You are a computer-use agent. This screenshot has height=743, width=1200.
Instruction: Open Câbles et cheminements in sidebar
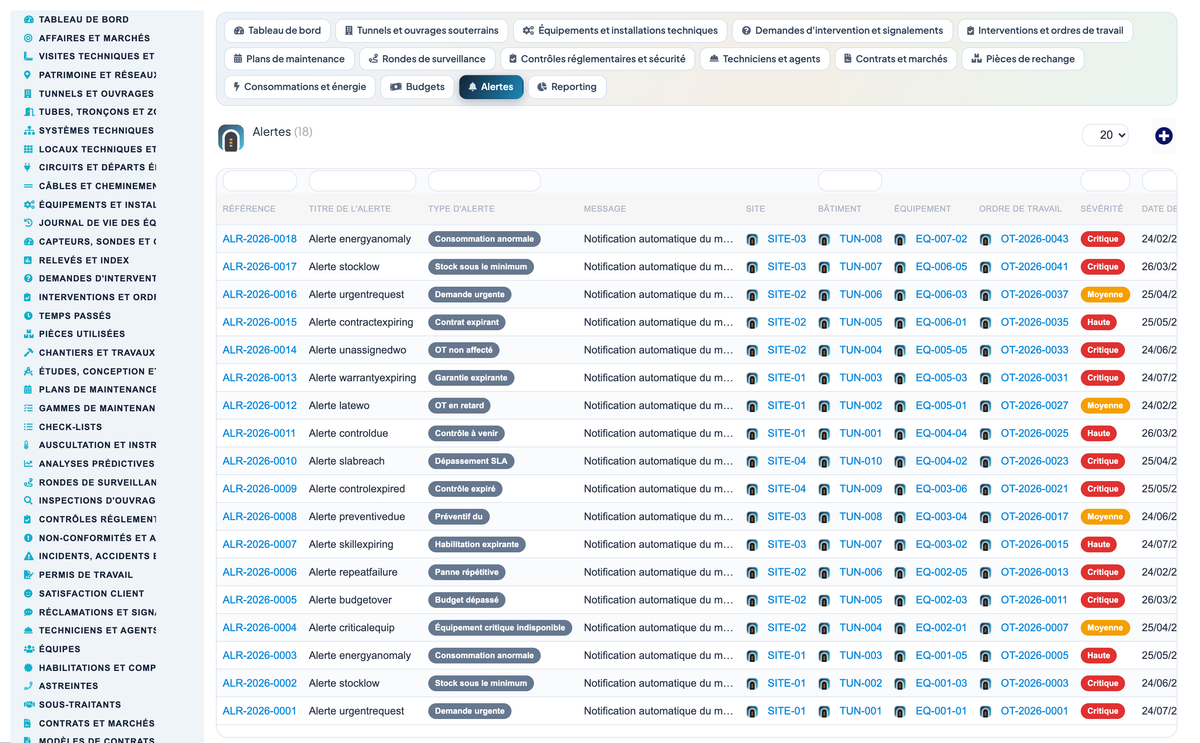coord(97,186)
